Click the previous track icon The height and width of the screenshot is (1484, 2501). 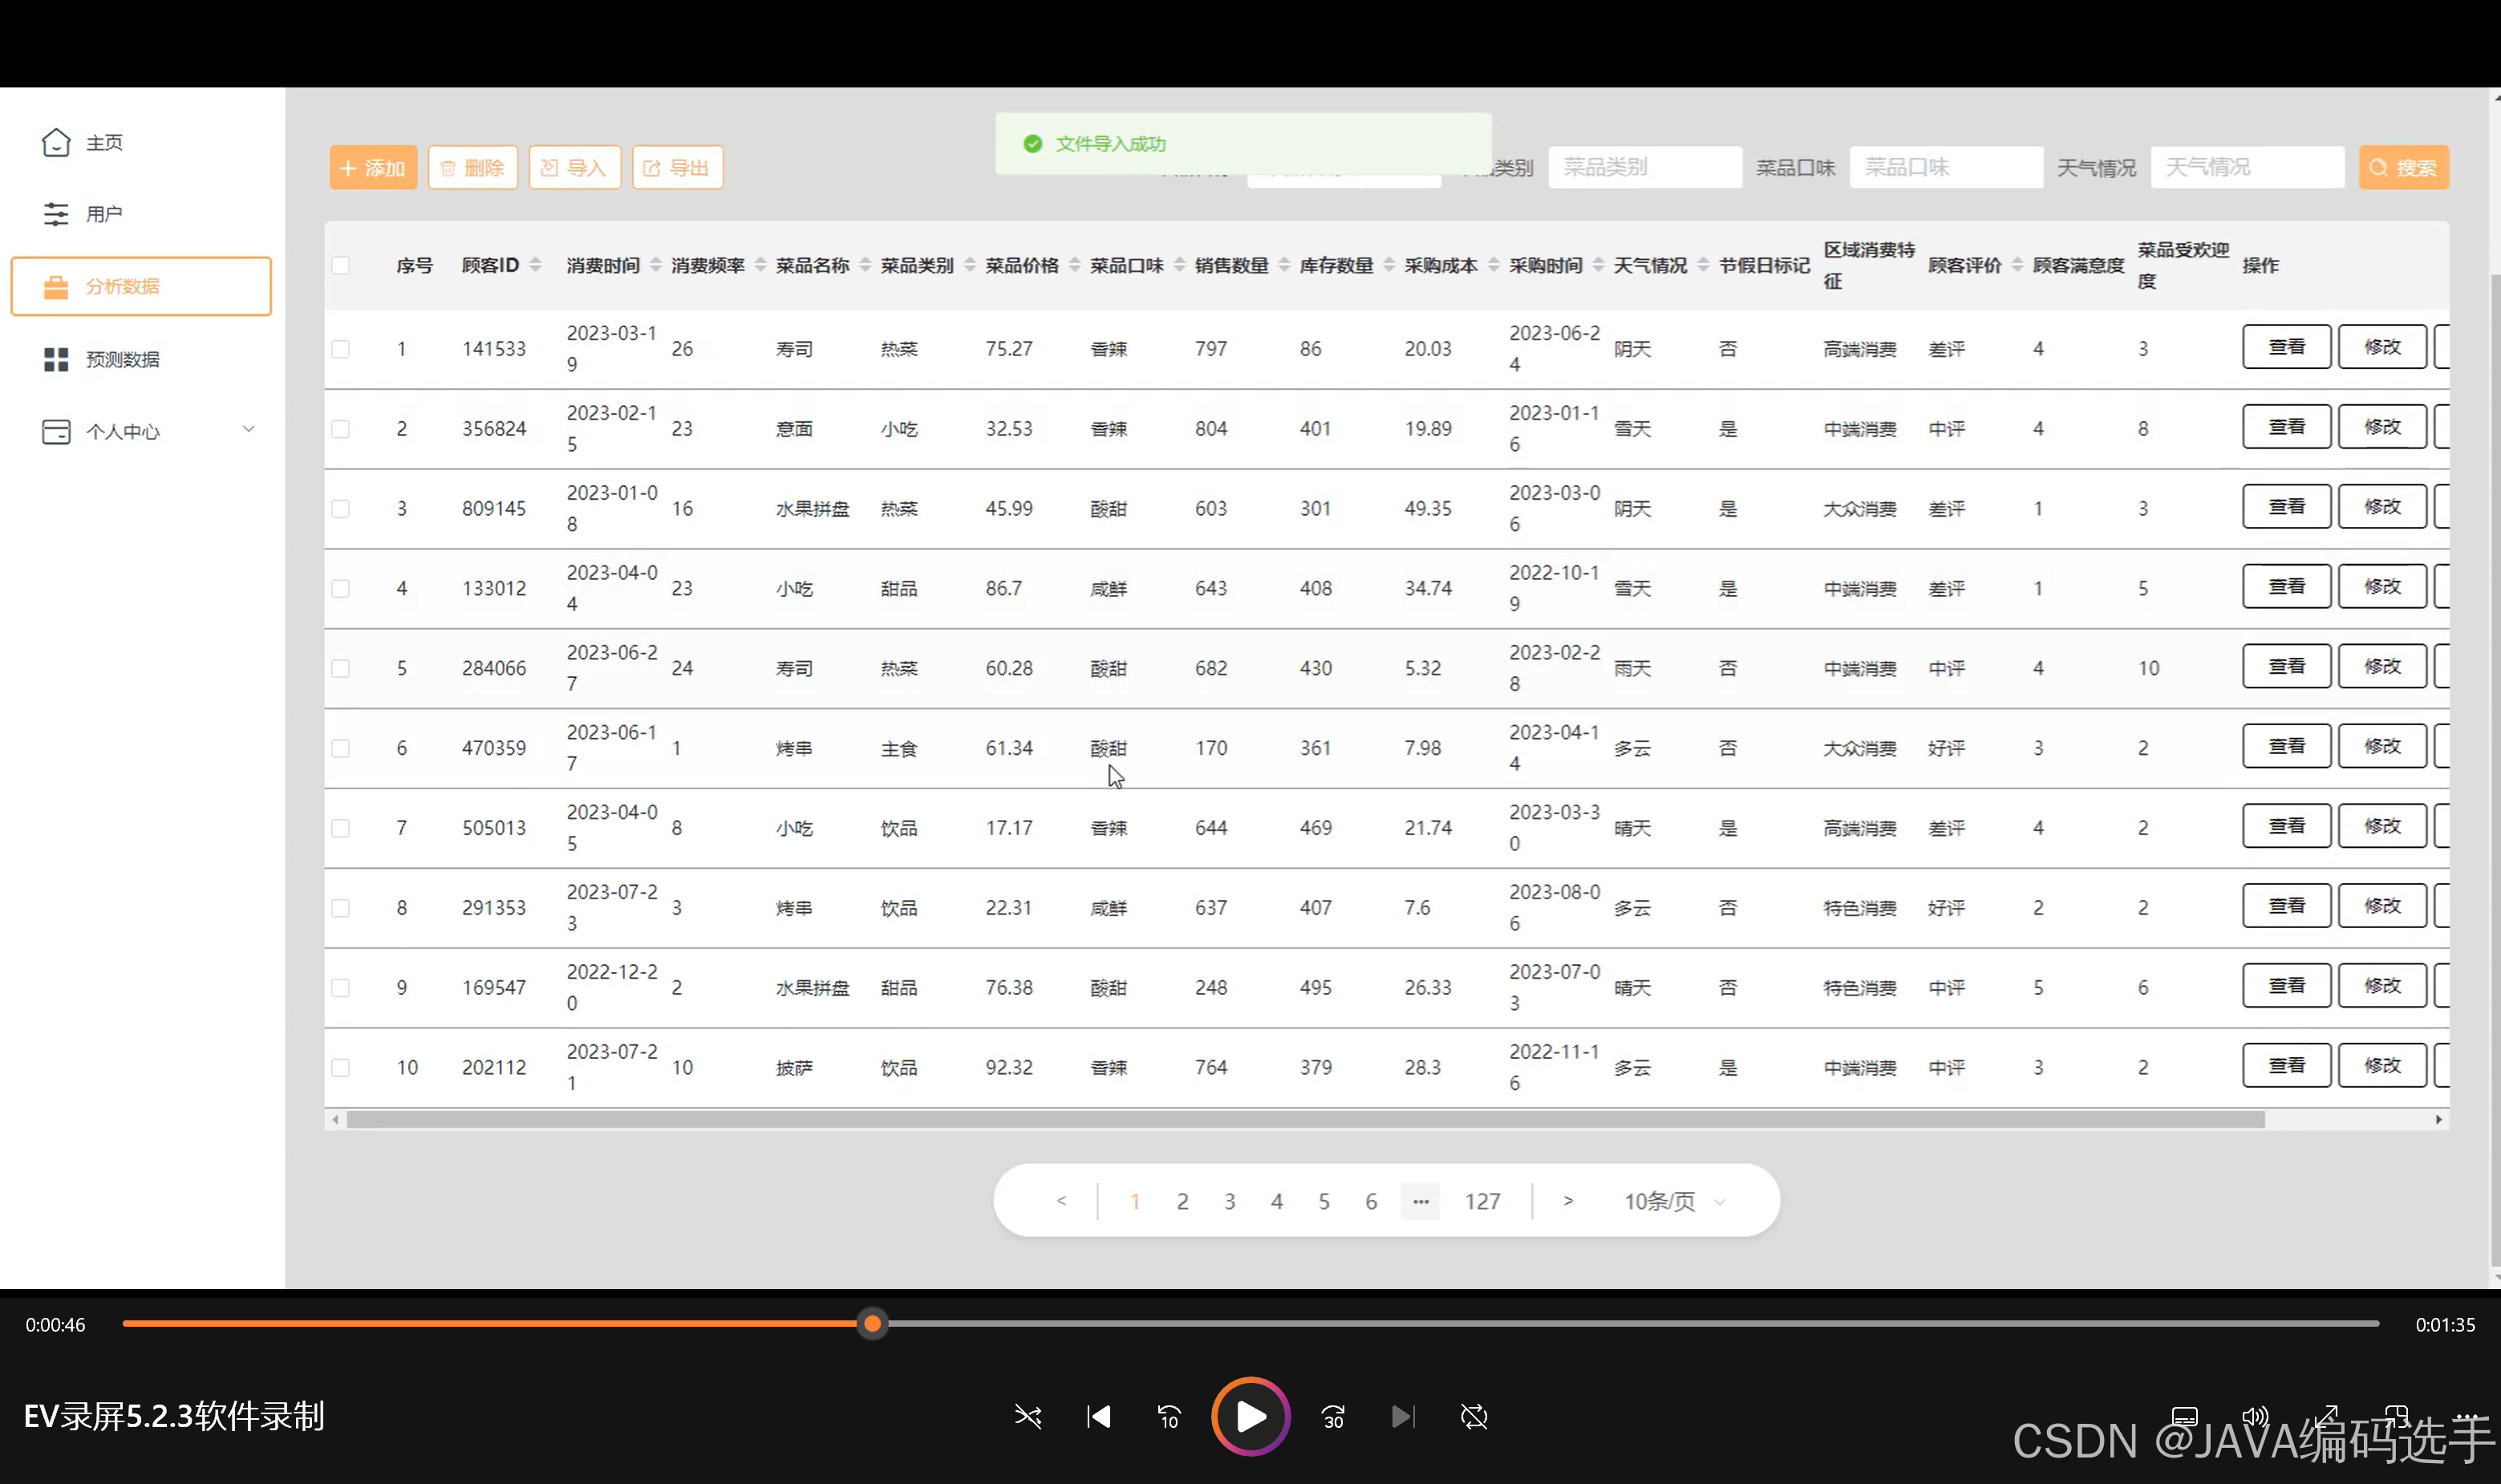pyautogui.click(x=1098, y=1416)
